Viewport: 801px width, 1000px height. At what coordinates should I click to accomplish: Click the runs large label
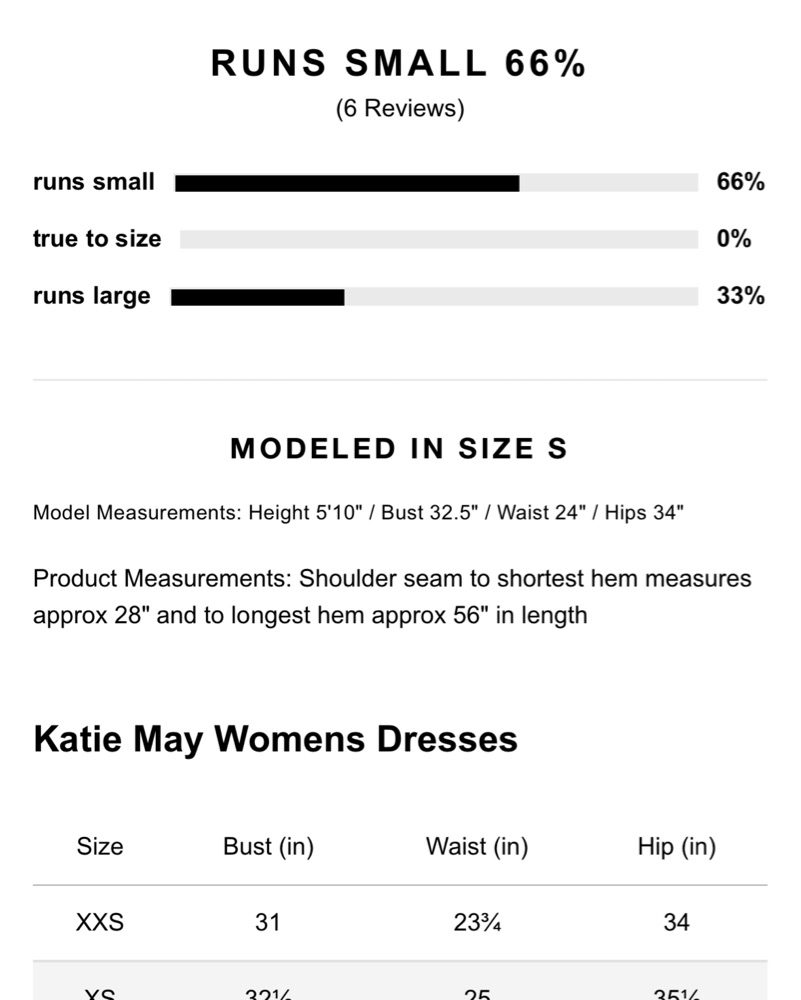(x=92, y=296)
